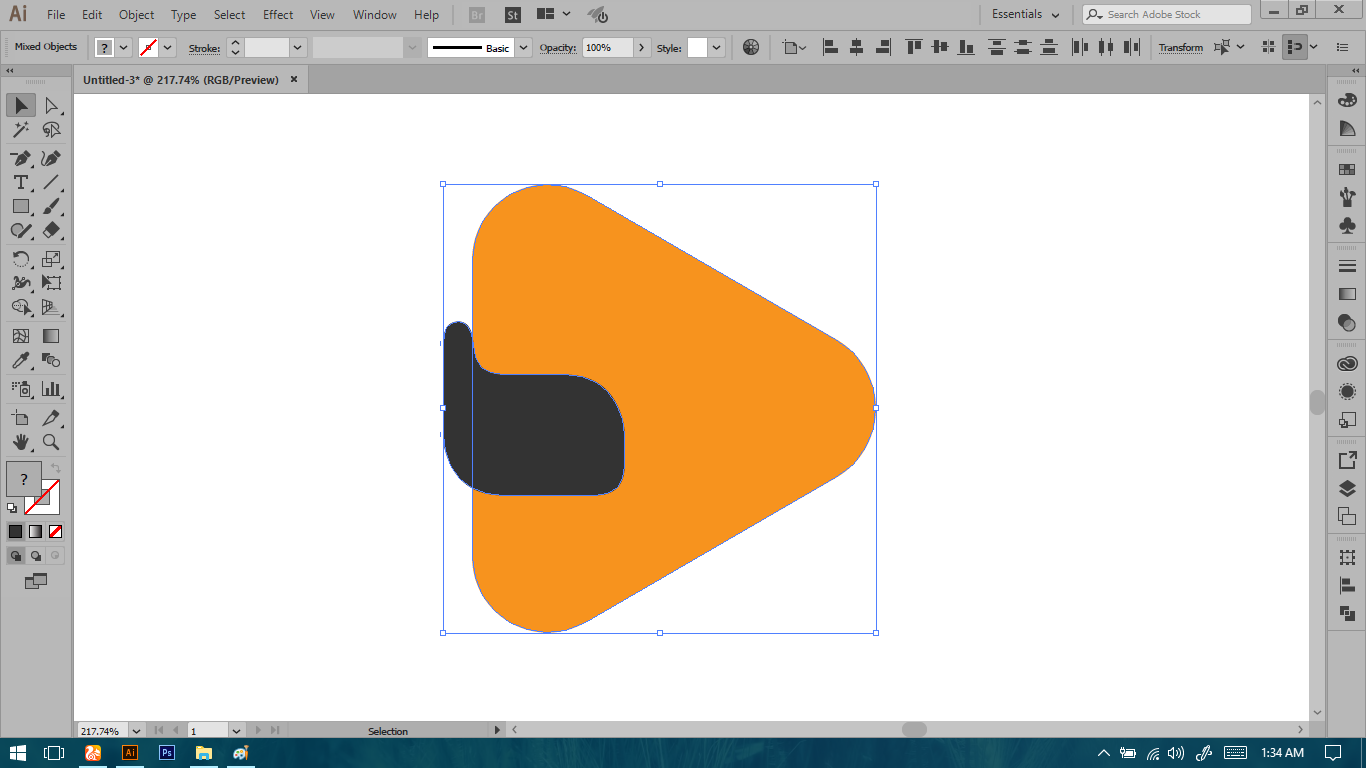1366x768 pixels.
Task: Select the Pen tool
Action: (21, 159)
